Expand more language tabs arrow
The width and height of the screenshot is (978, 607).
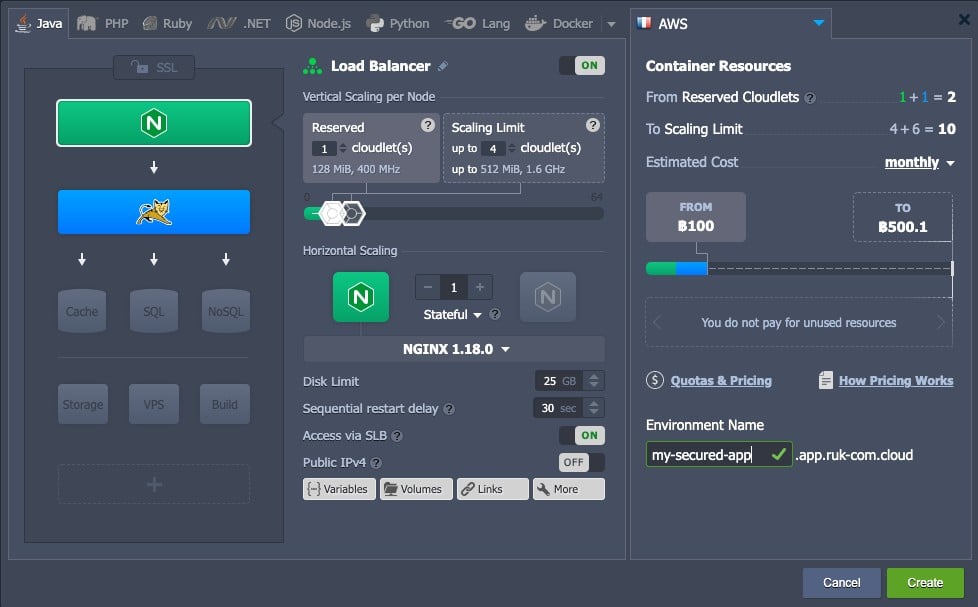click(611, 24)
